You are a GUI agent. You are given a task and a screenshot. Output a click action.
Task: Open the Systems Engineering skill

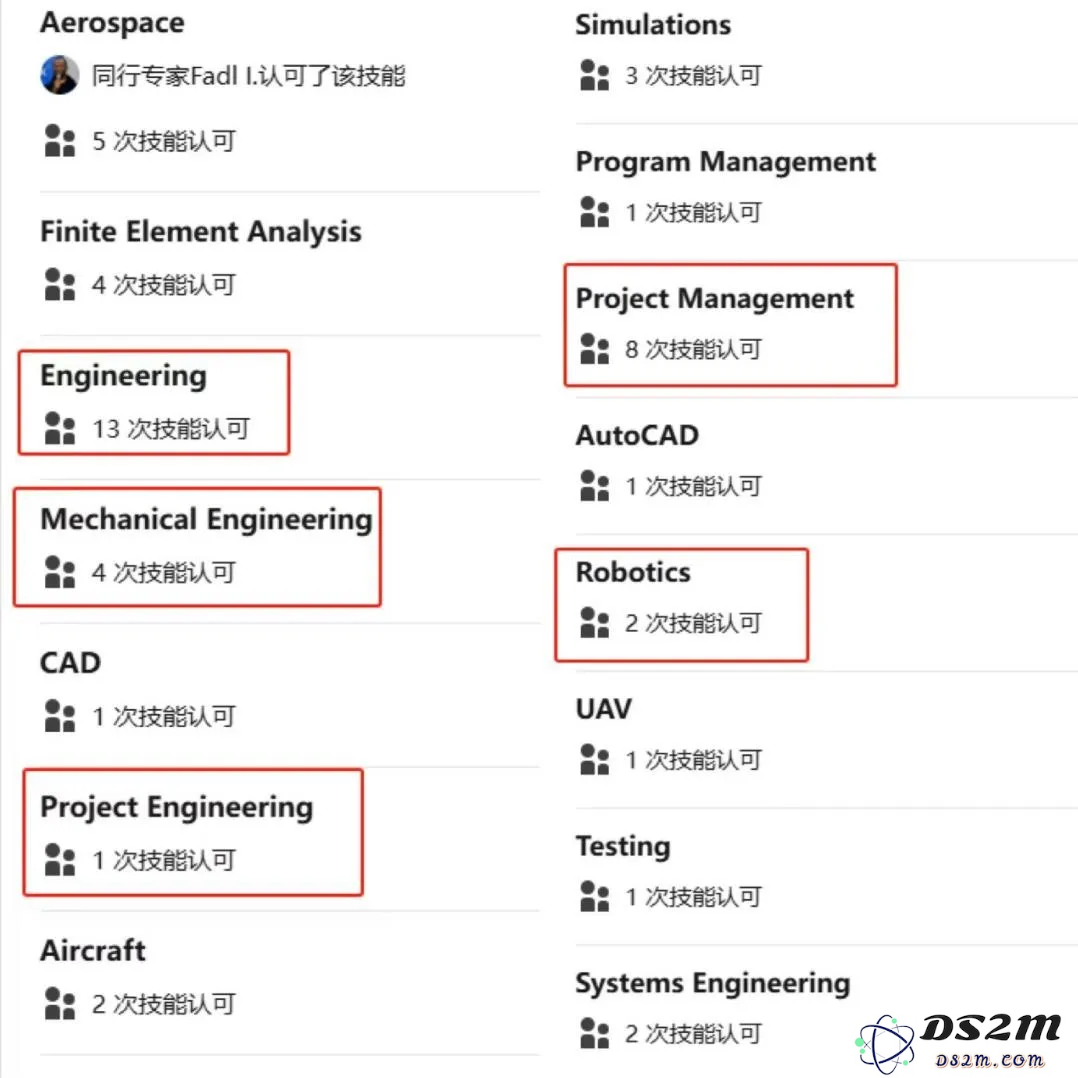click(x=713, y=983)
